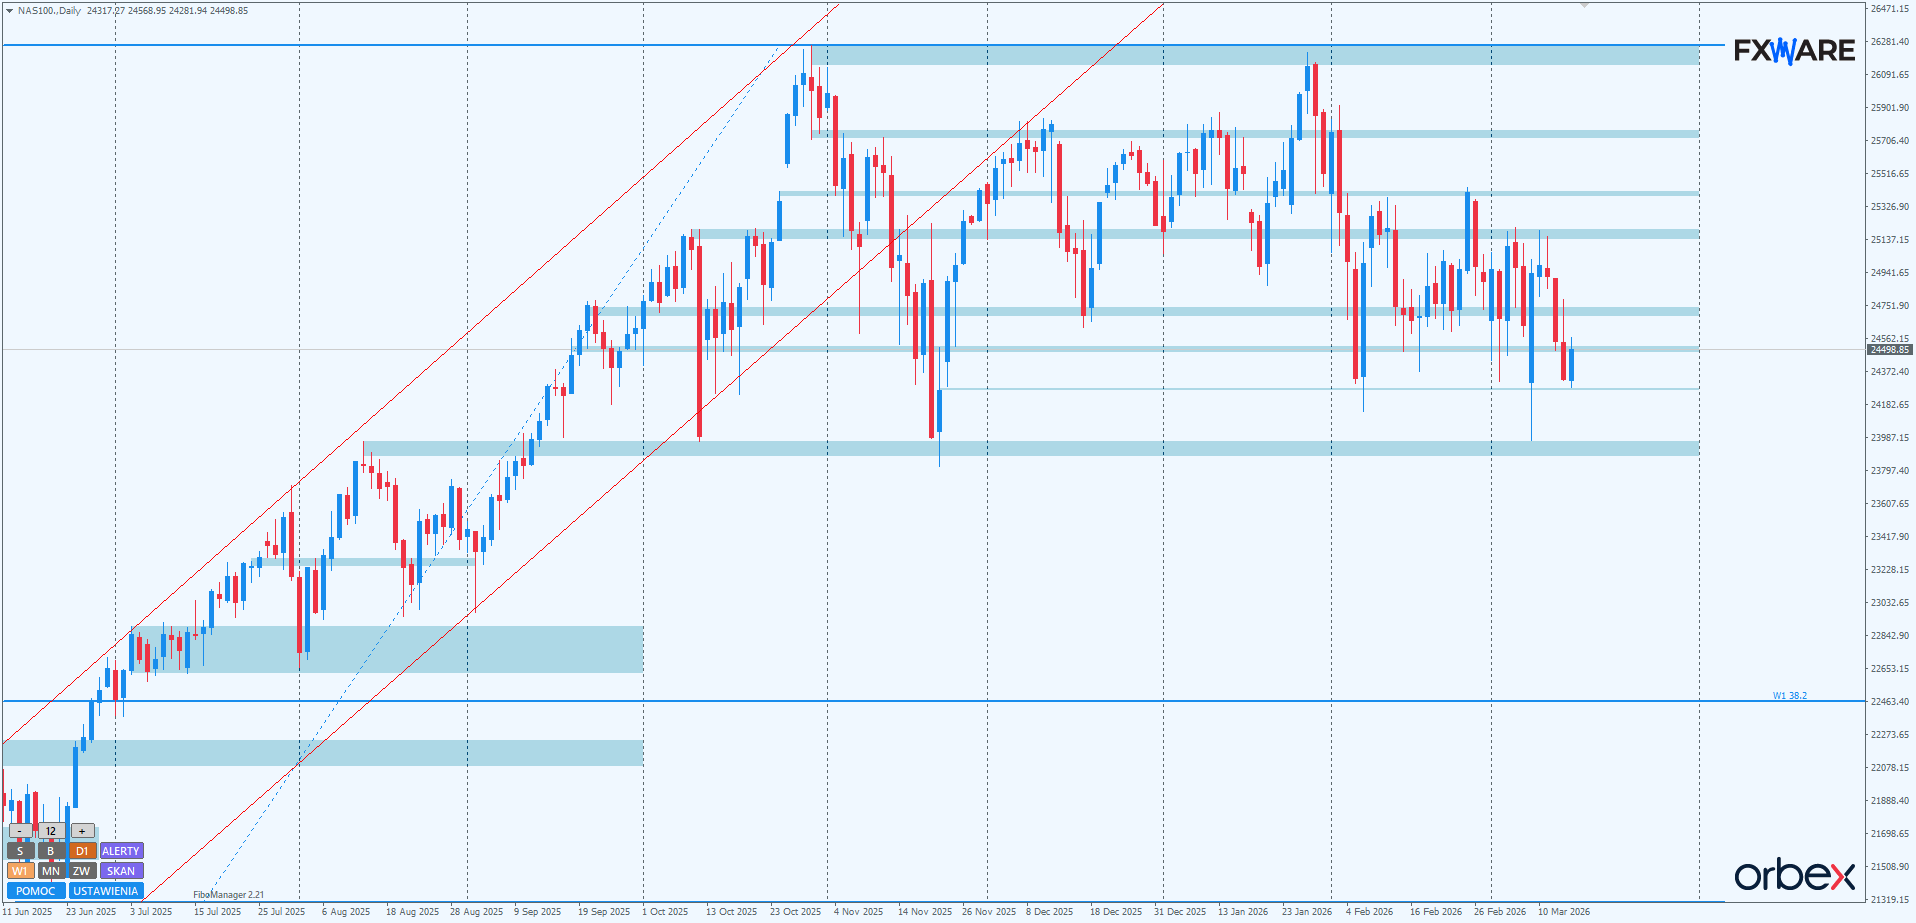Click the ZW button
The width and height of the screenshot is (1916, 923).
point(82,871)
